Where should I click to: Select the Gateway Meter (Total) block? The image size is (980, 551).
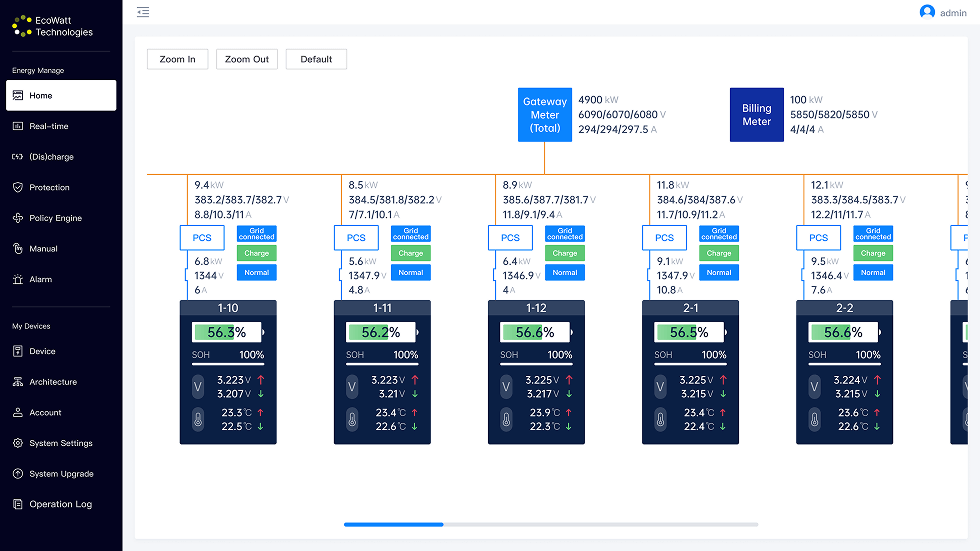click(x=545, y=115)
